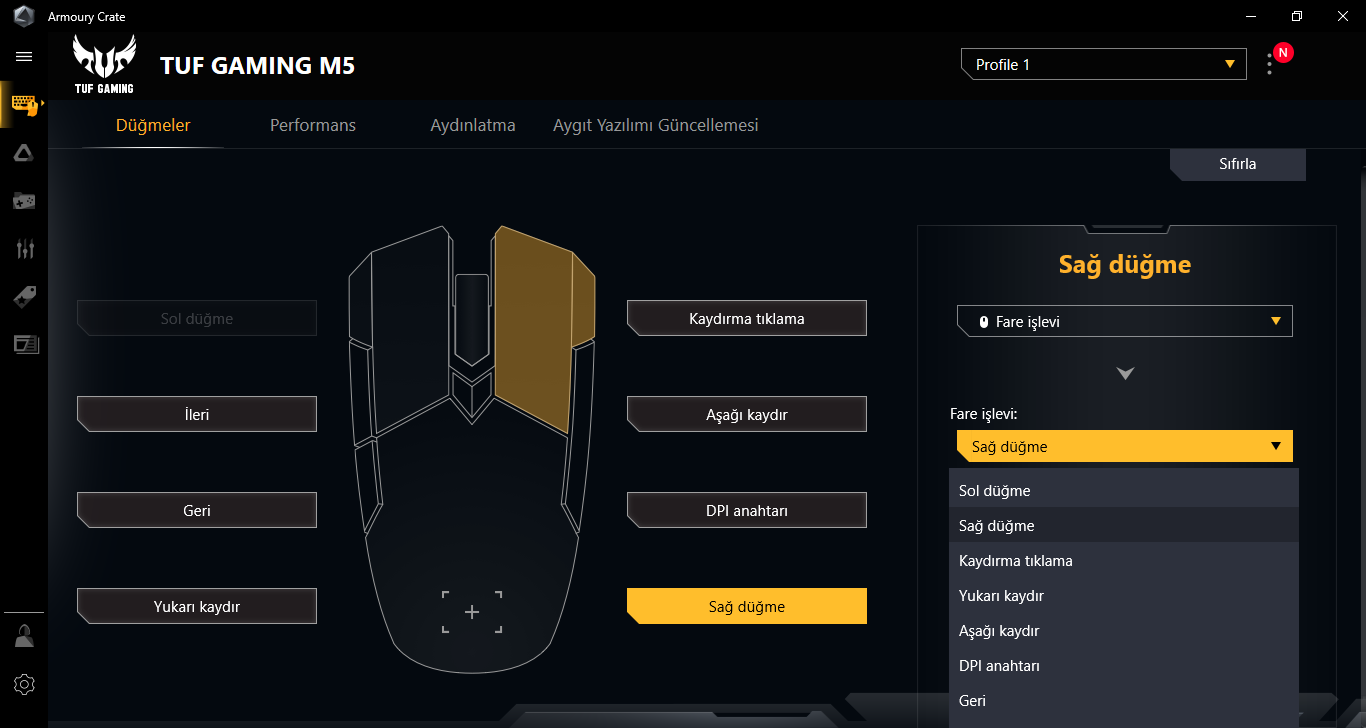Choose Geri from dropdown list

1124,700
